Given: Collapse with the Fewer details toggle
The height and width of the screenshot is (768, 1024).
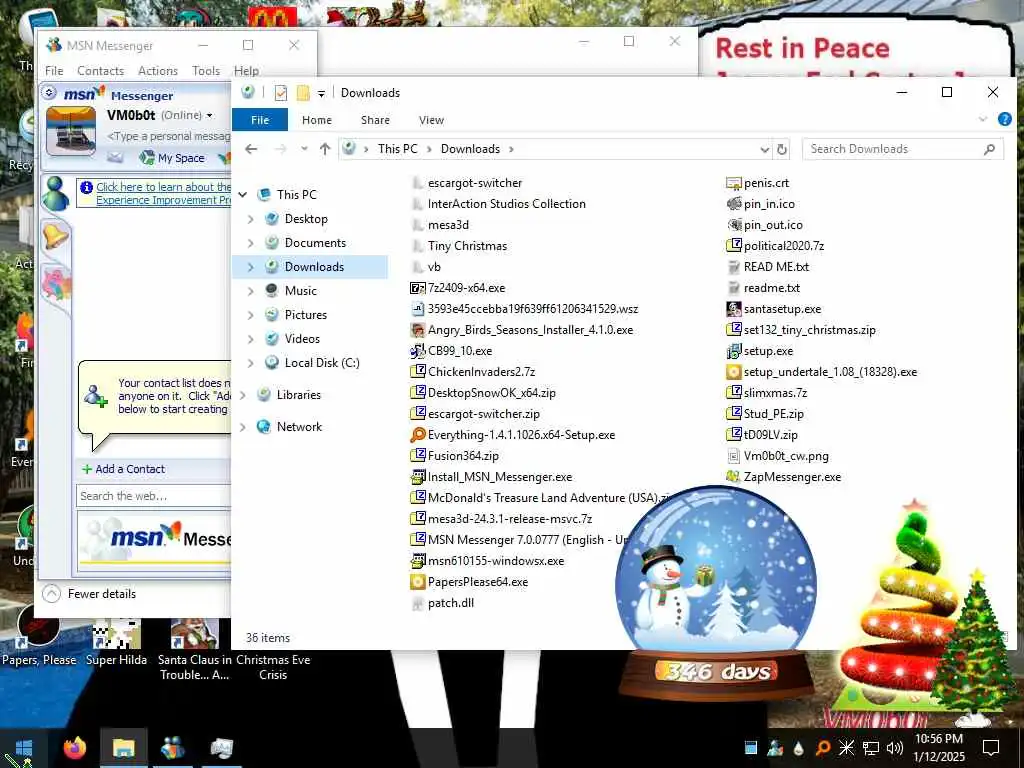Looking at the screenshot, I should [89, 594].
